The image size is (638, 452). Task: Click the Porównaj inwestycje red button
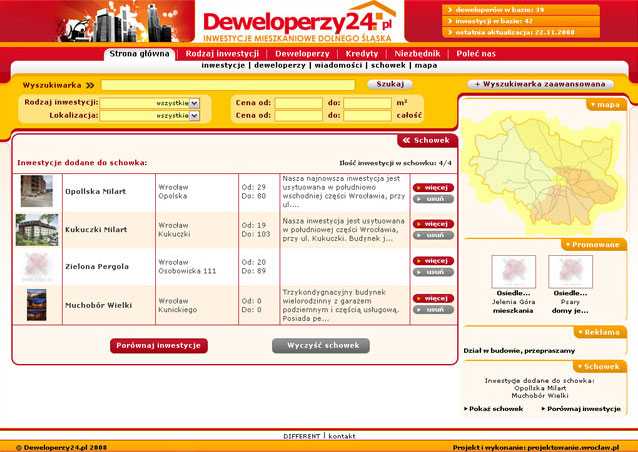pos(159,346)
